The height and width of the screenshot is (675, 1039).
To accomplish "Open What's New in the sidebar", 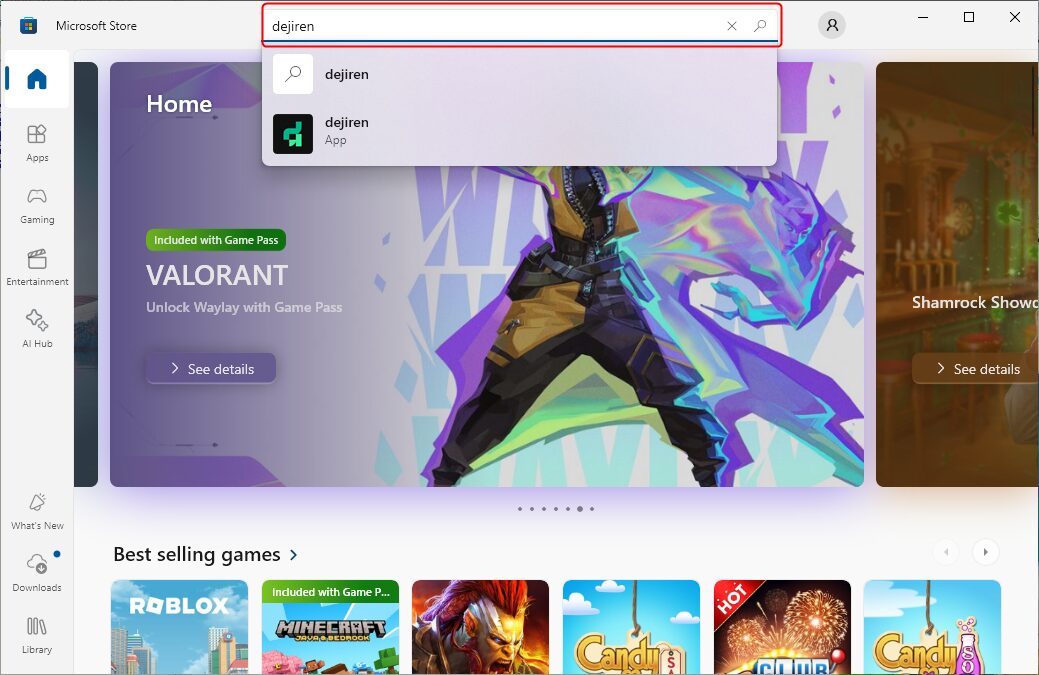I will click(37, 511).
